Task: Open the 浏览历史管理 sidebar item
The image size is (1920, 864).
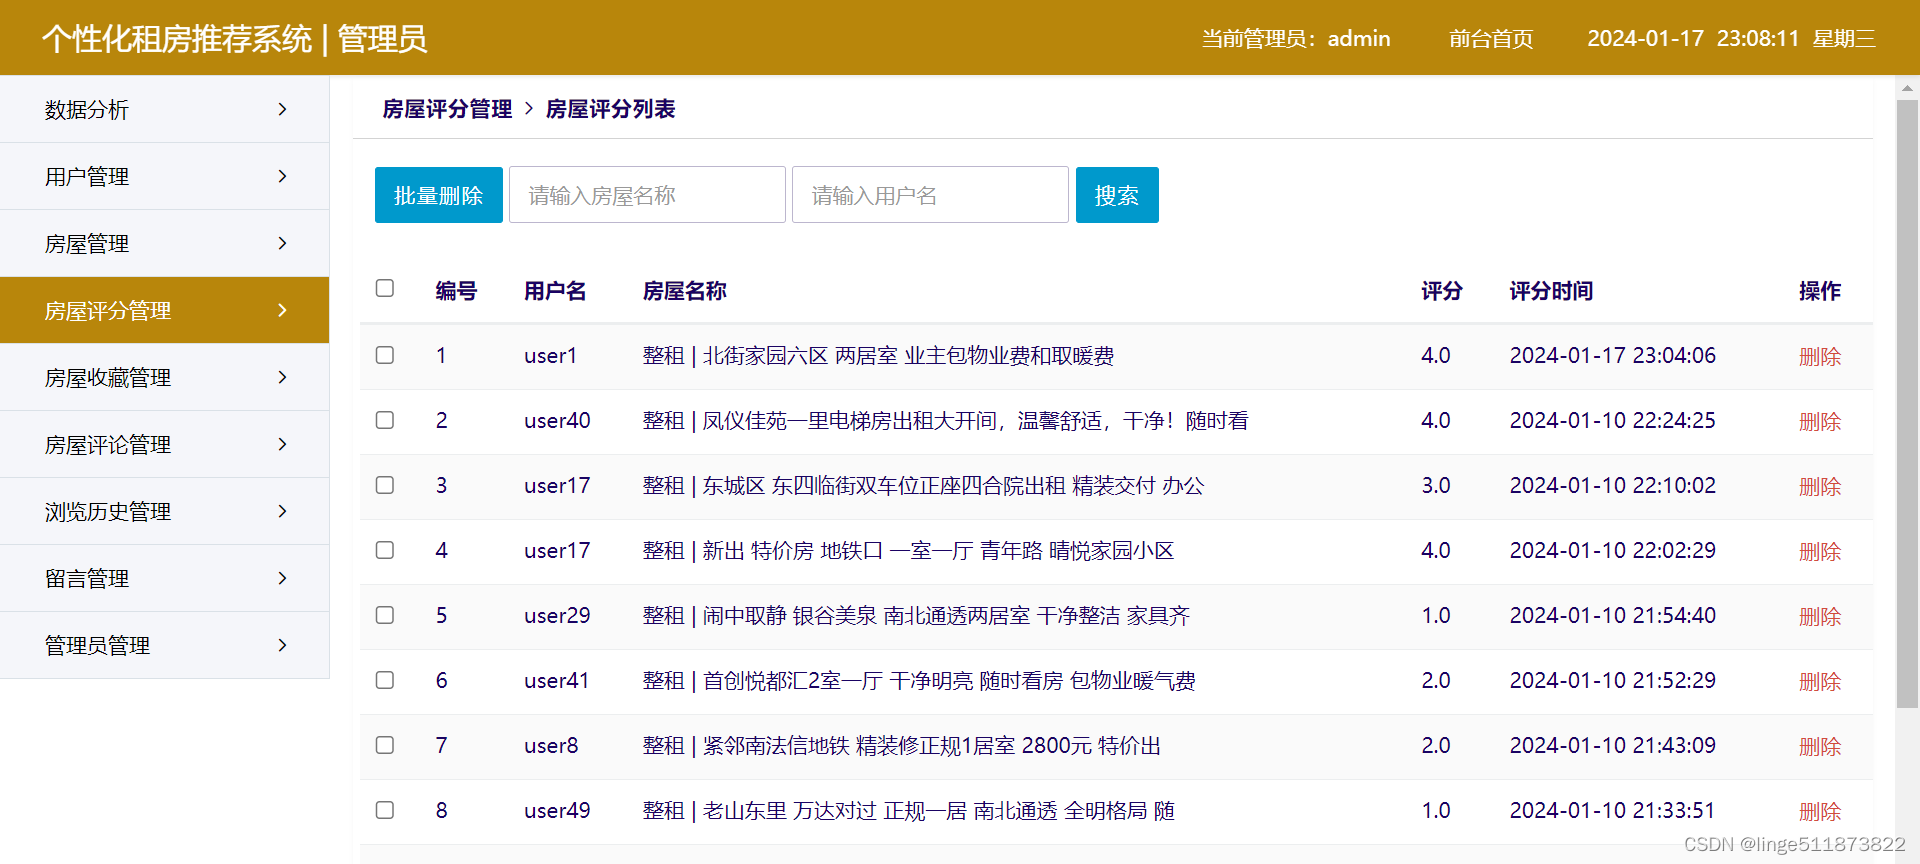Action: click(164, 511)
